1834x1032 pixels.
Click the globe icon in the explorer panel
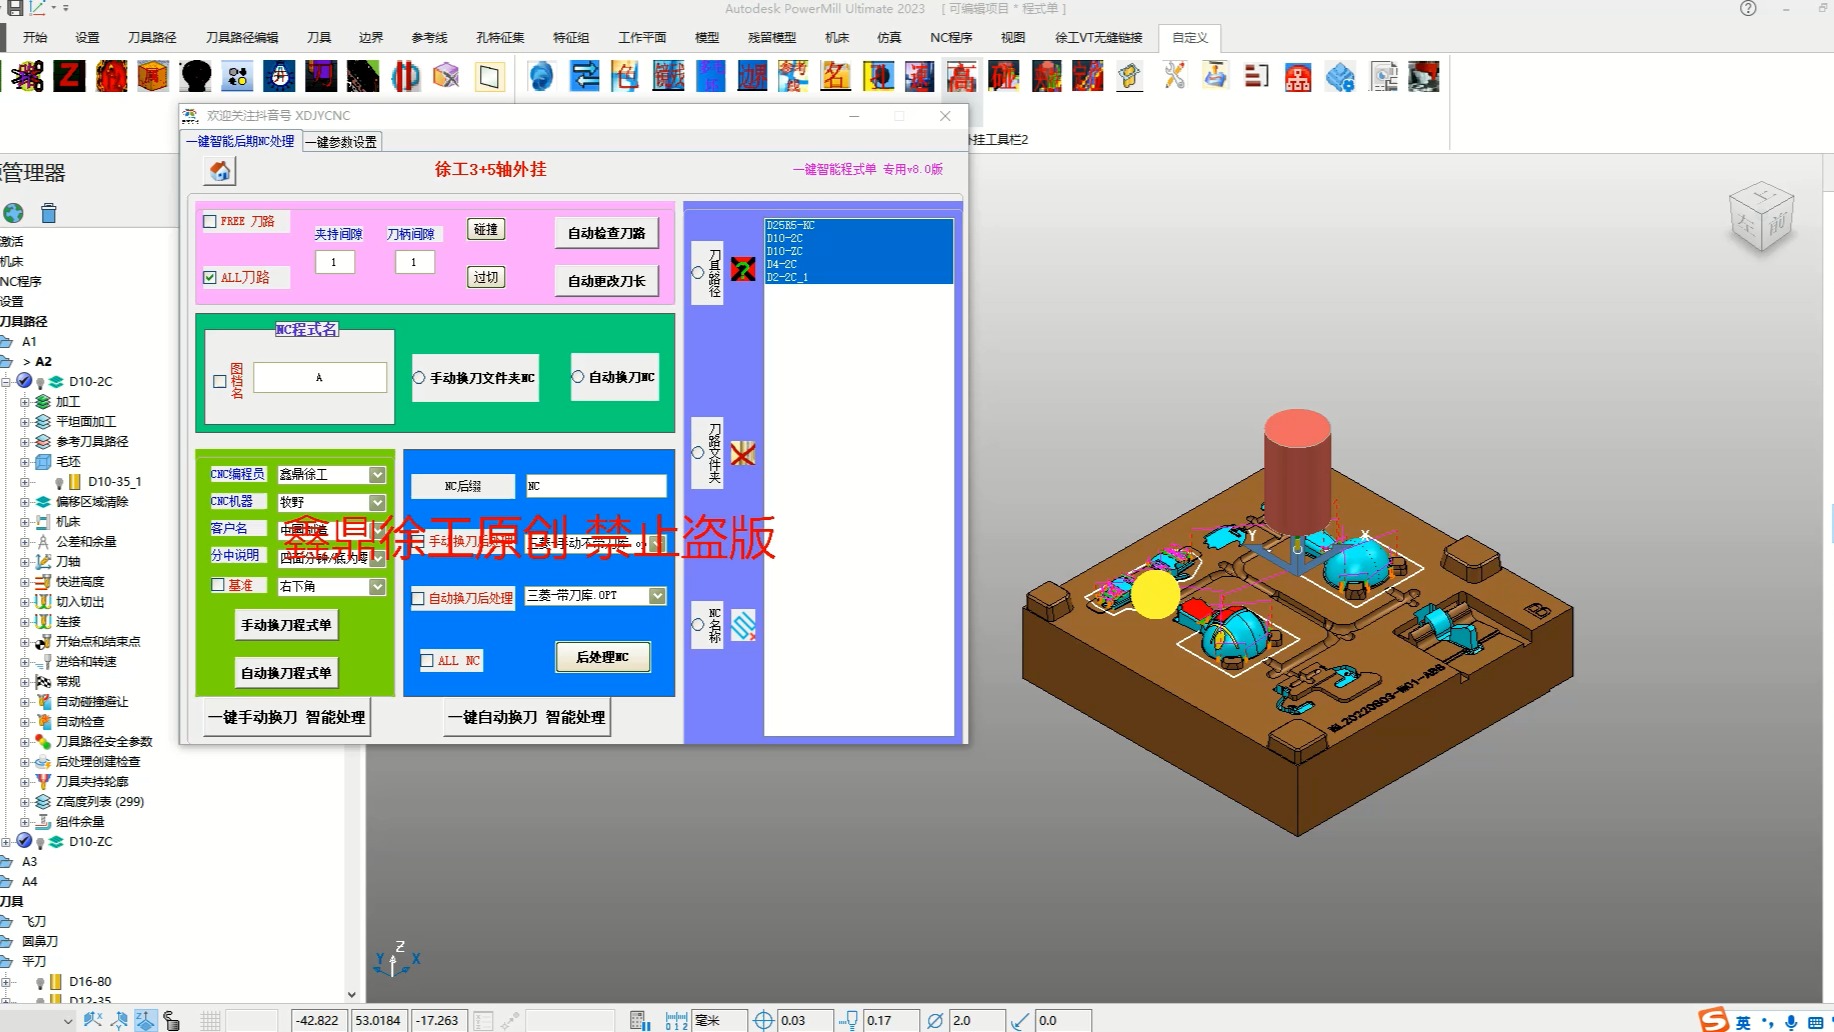click(x=13, y=212)
